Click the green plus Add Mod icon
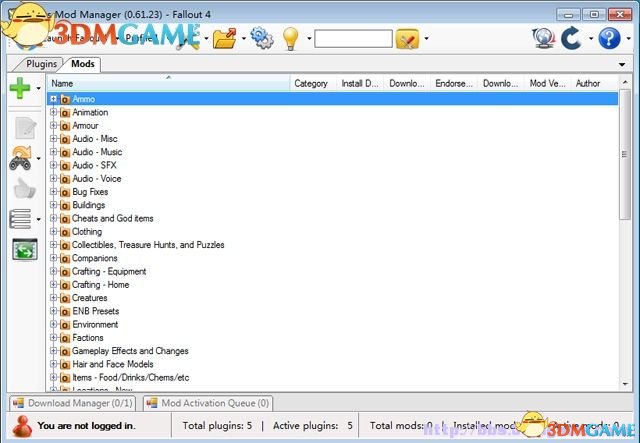The image size is (640, 443). coord(20,88)
